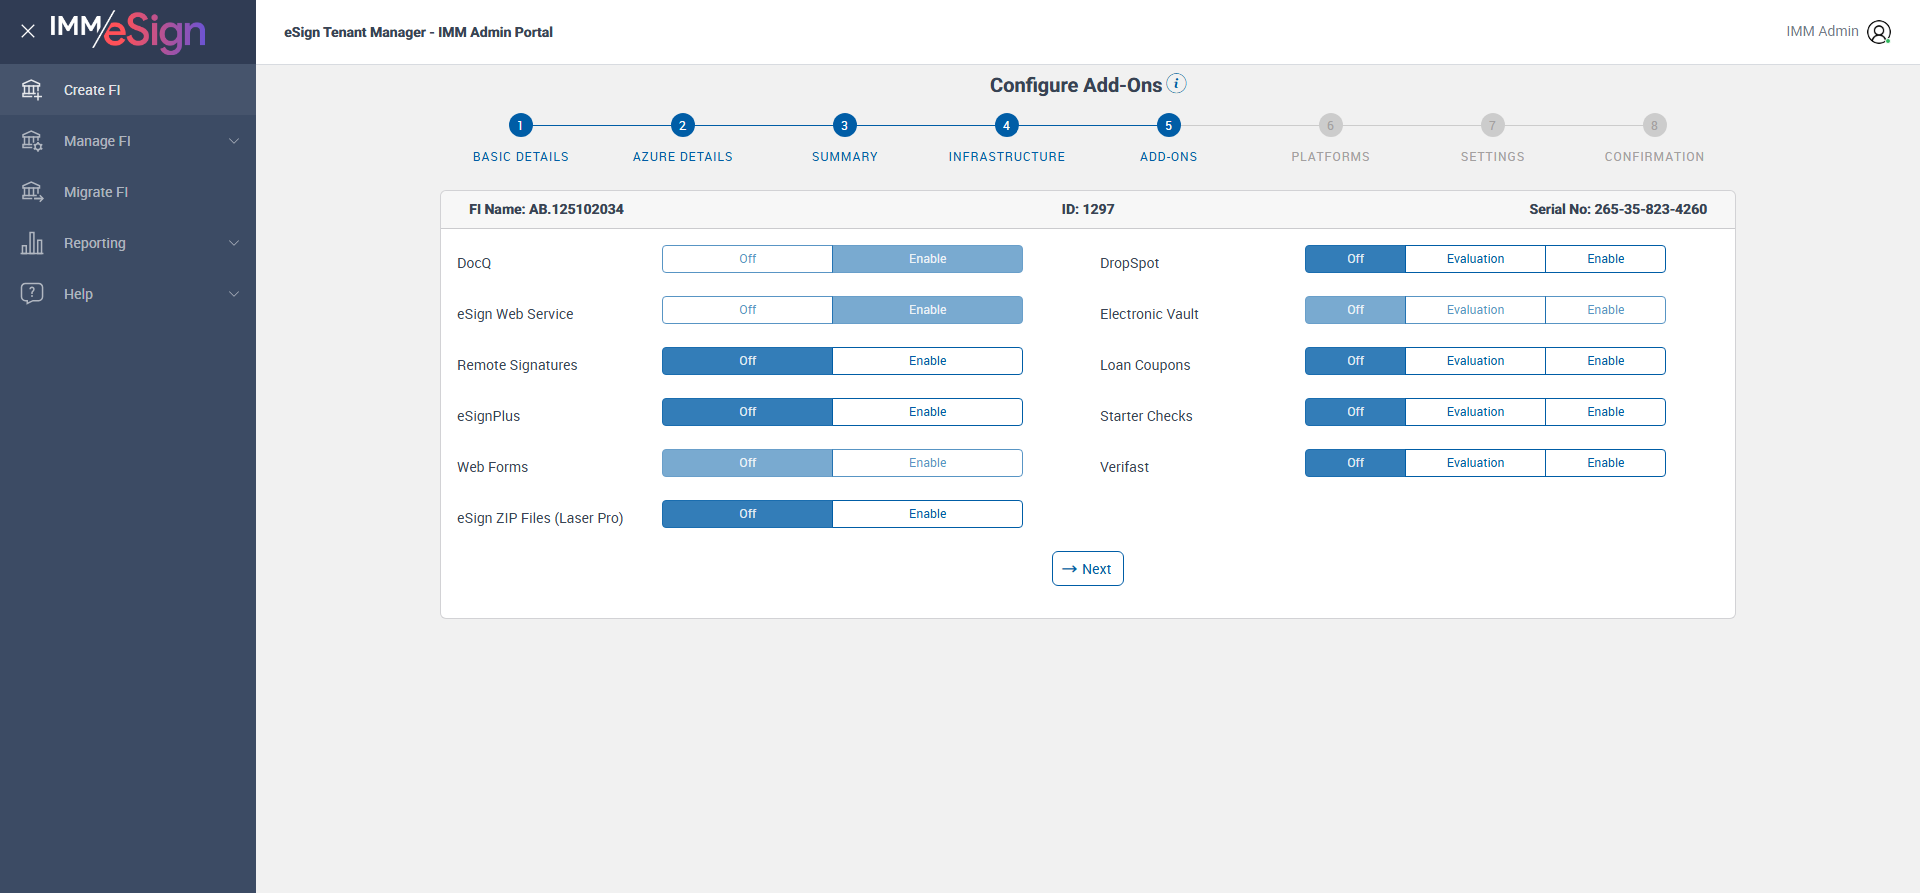1920x893 pixels.
Task: Click the Manage FI bank-gear icon
Action: coord(32,141)
